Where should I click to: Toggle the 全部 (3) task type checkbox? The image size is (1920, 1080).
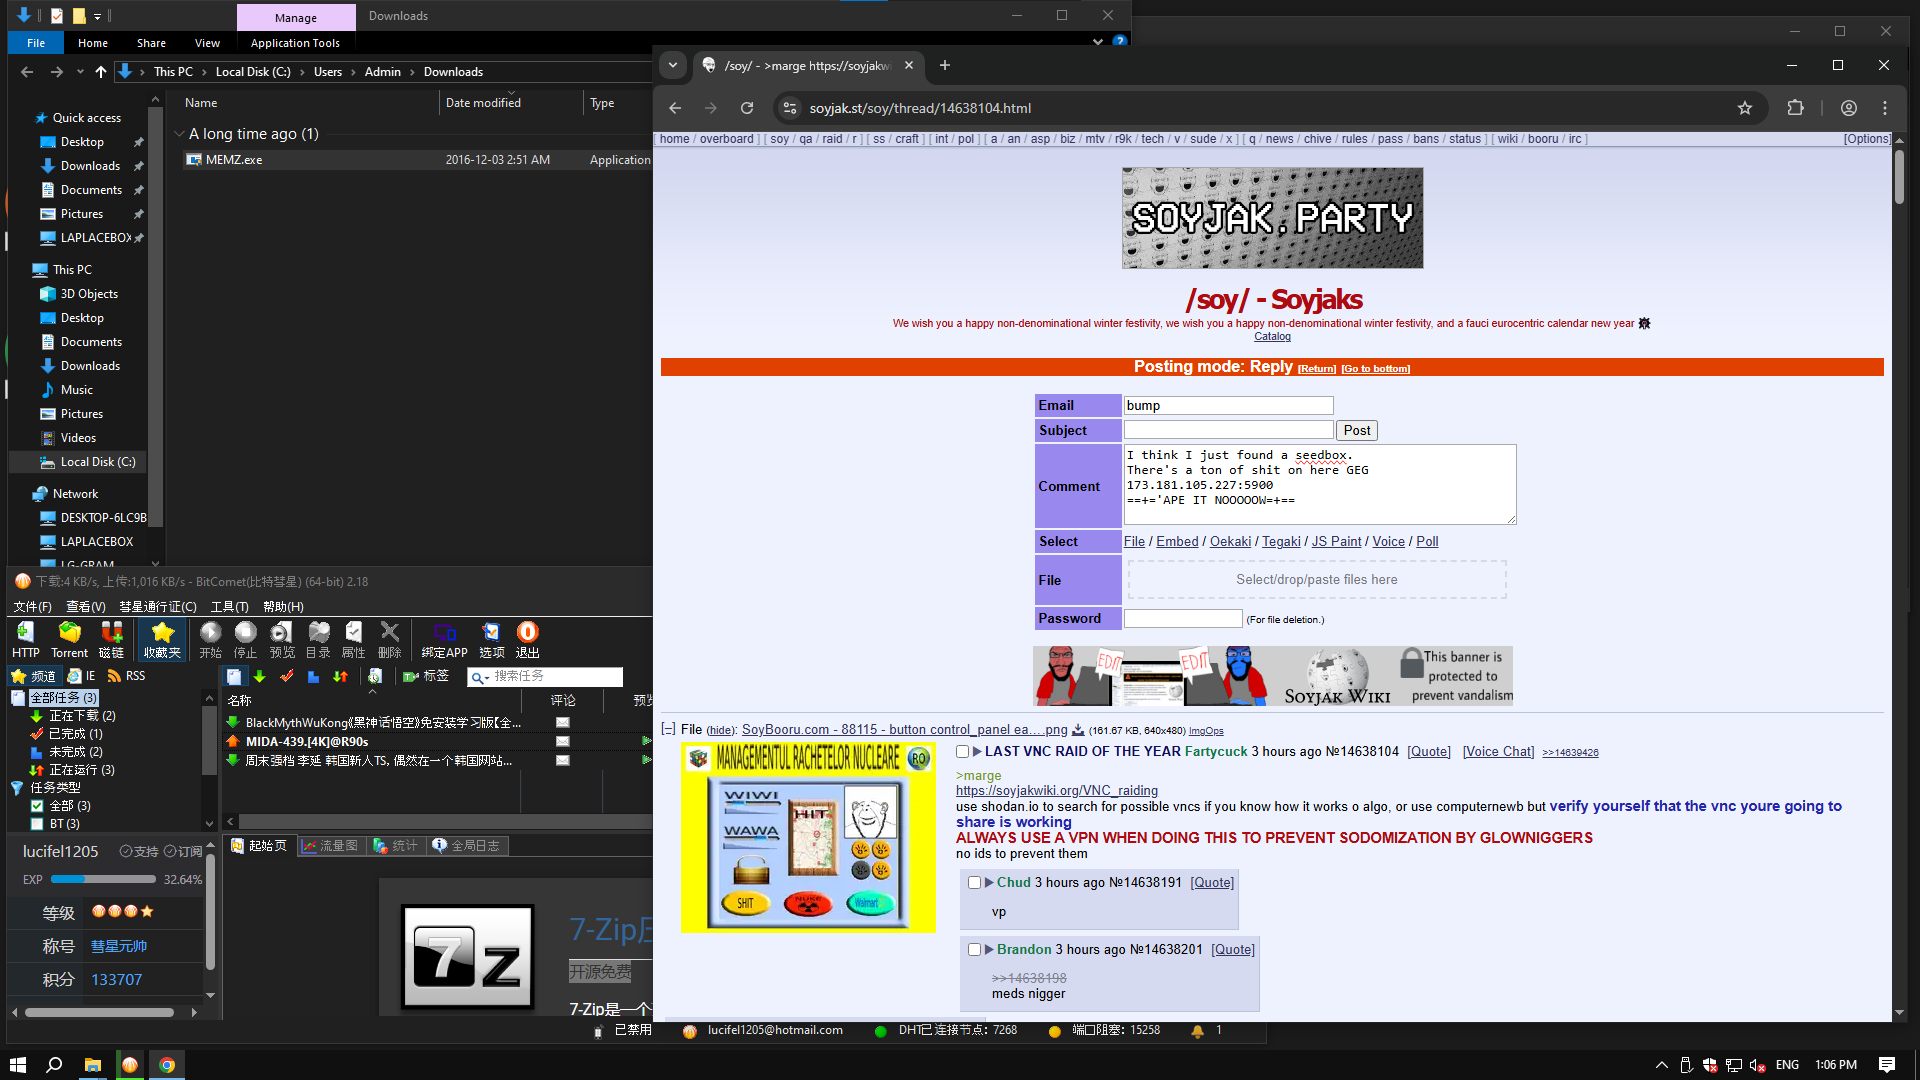pos(37,806)
